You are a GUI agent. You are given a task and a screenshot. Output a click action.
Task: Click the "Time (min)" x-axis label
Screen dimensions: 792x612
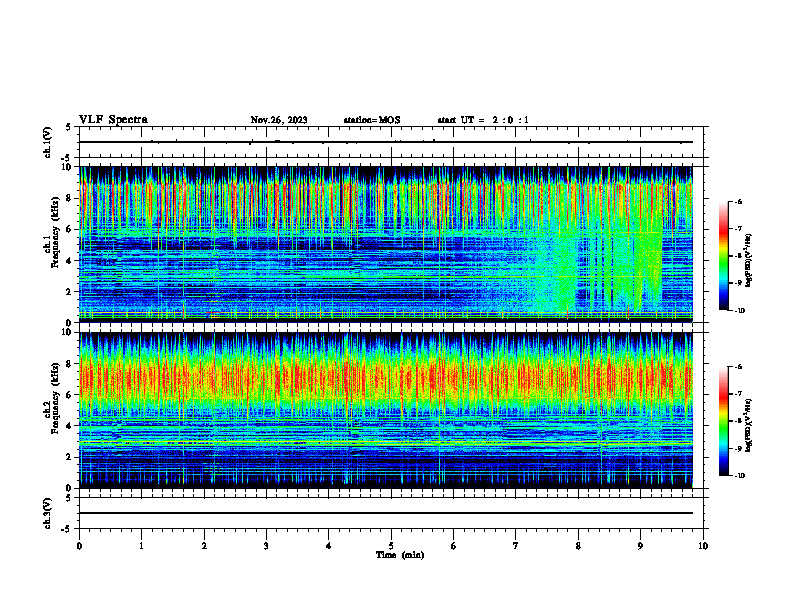pyautogui.click(x=400, y=555)
